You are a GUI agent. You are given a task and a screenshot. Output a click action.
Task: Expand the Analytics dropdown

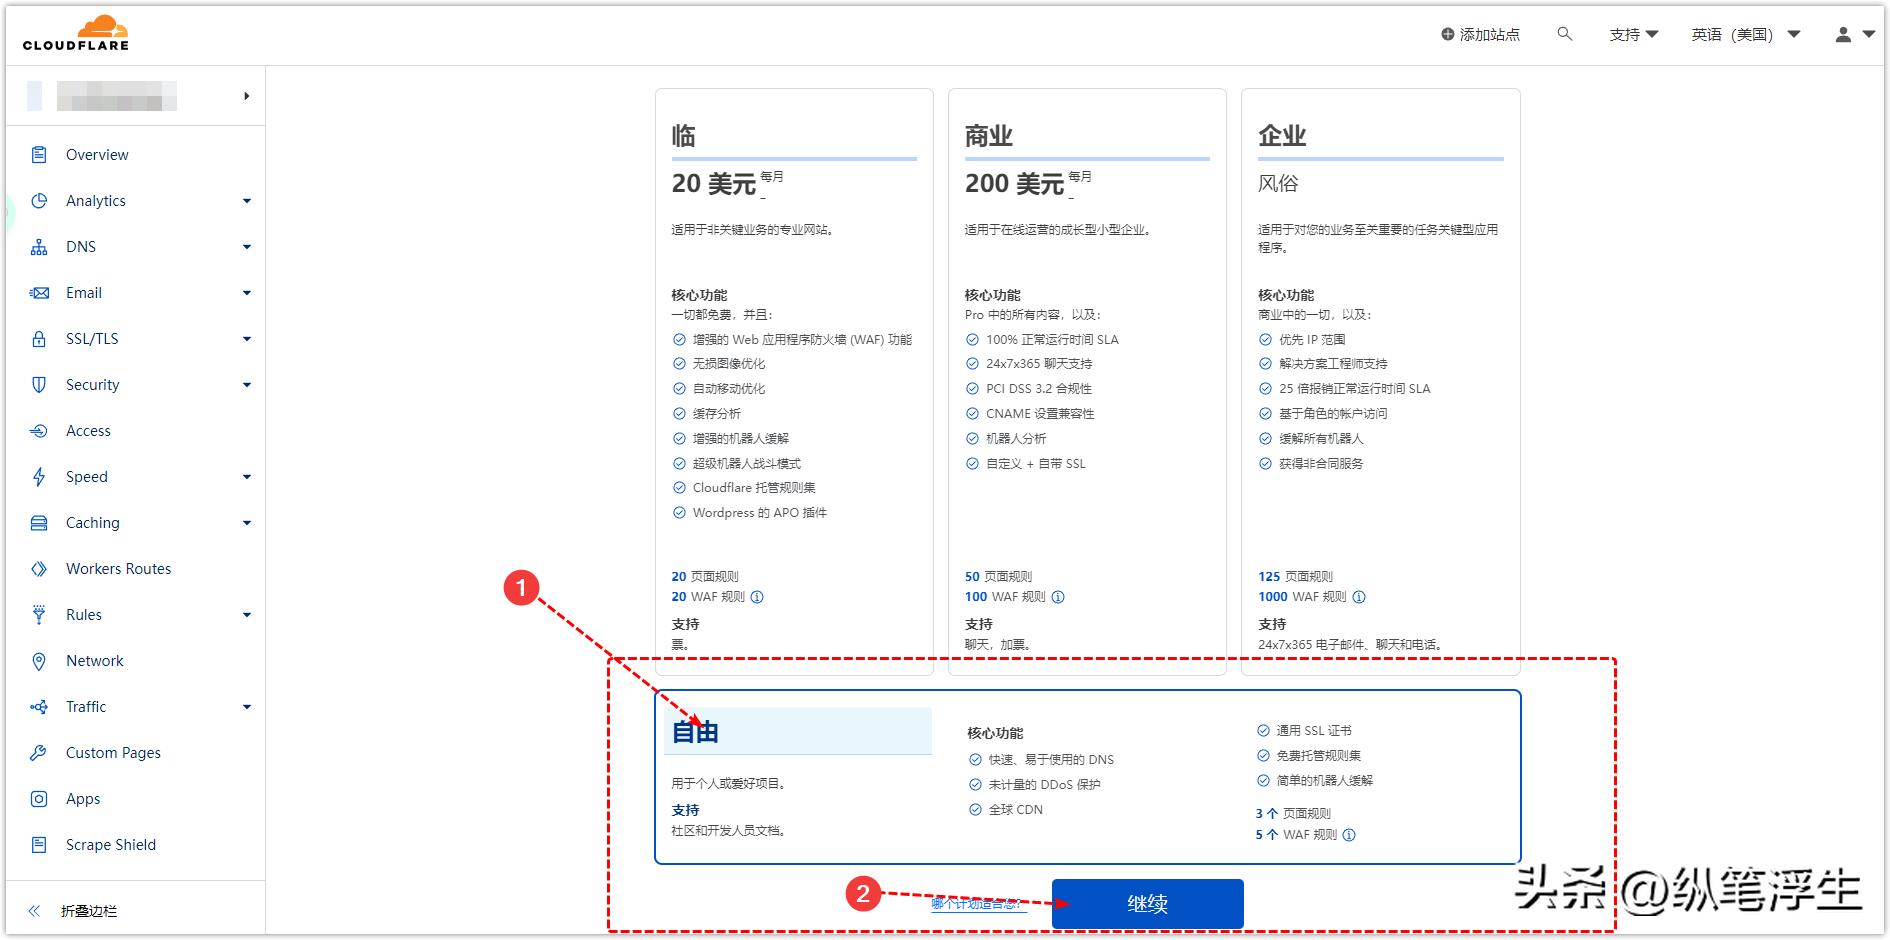[246, 200]
